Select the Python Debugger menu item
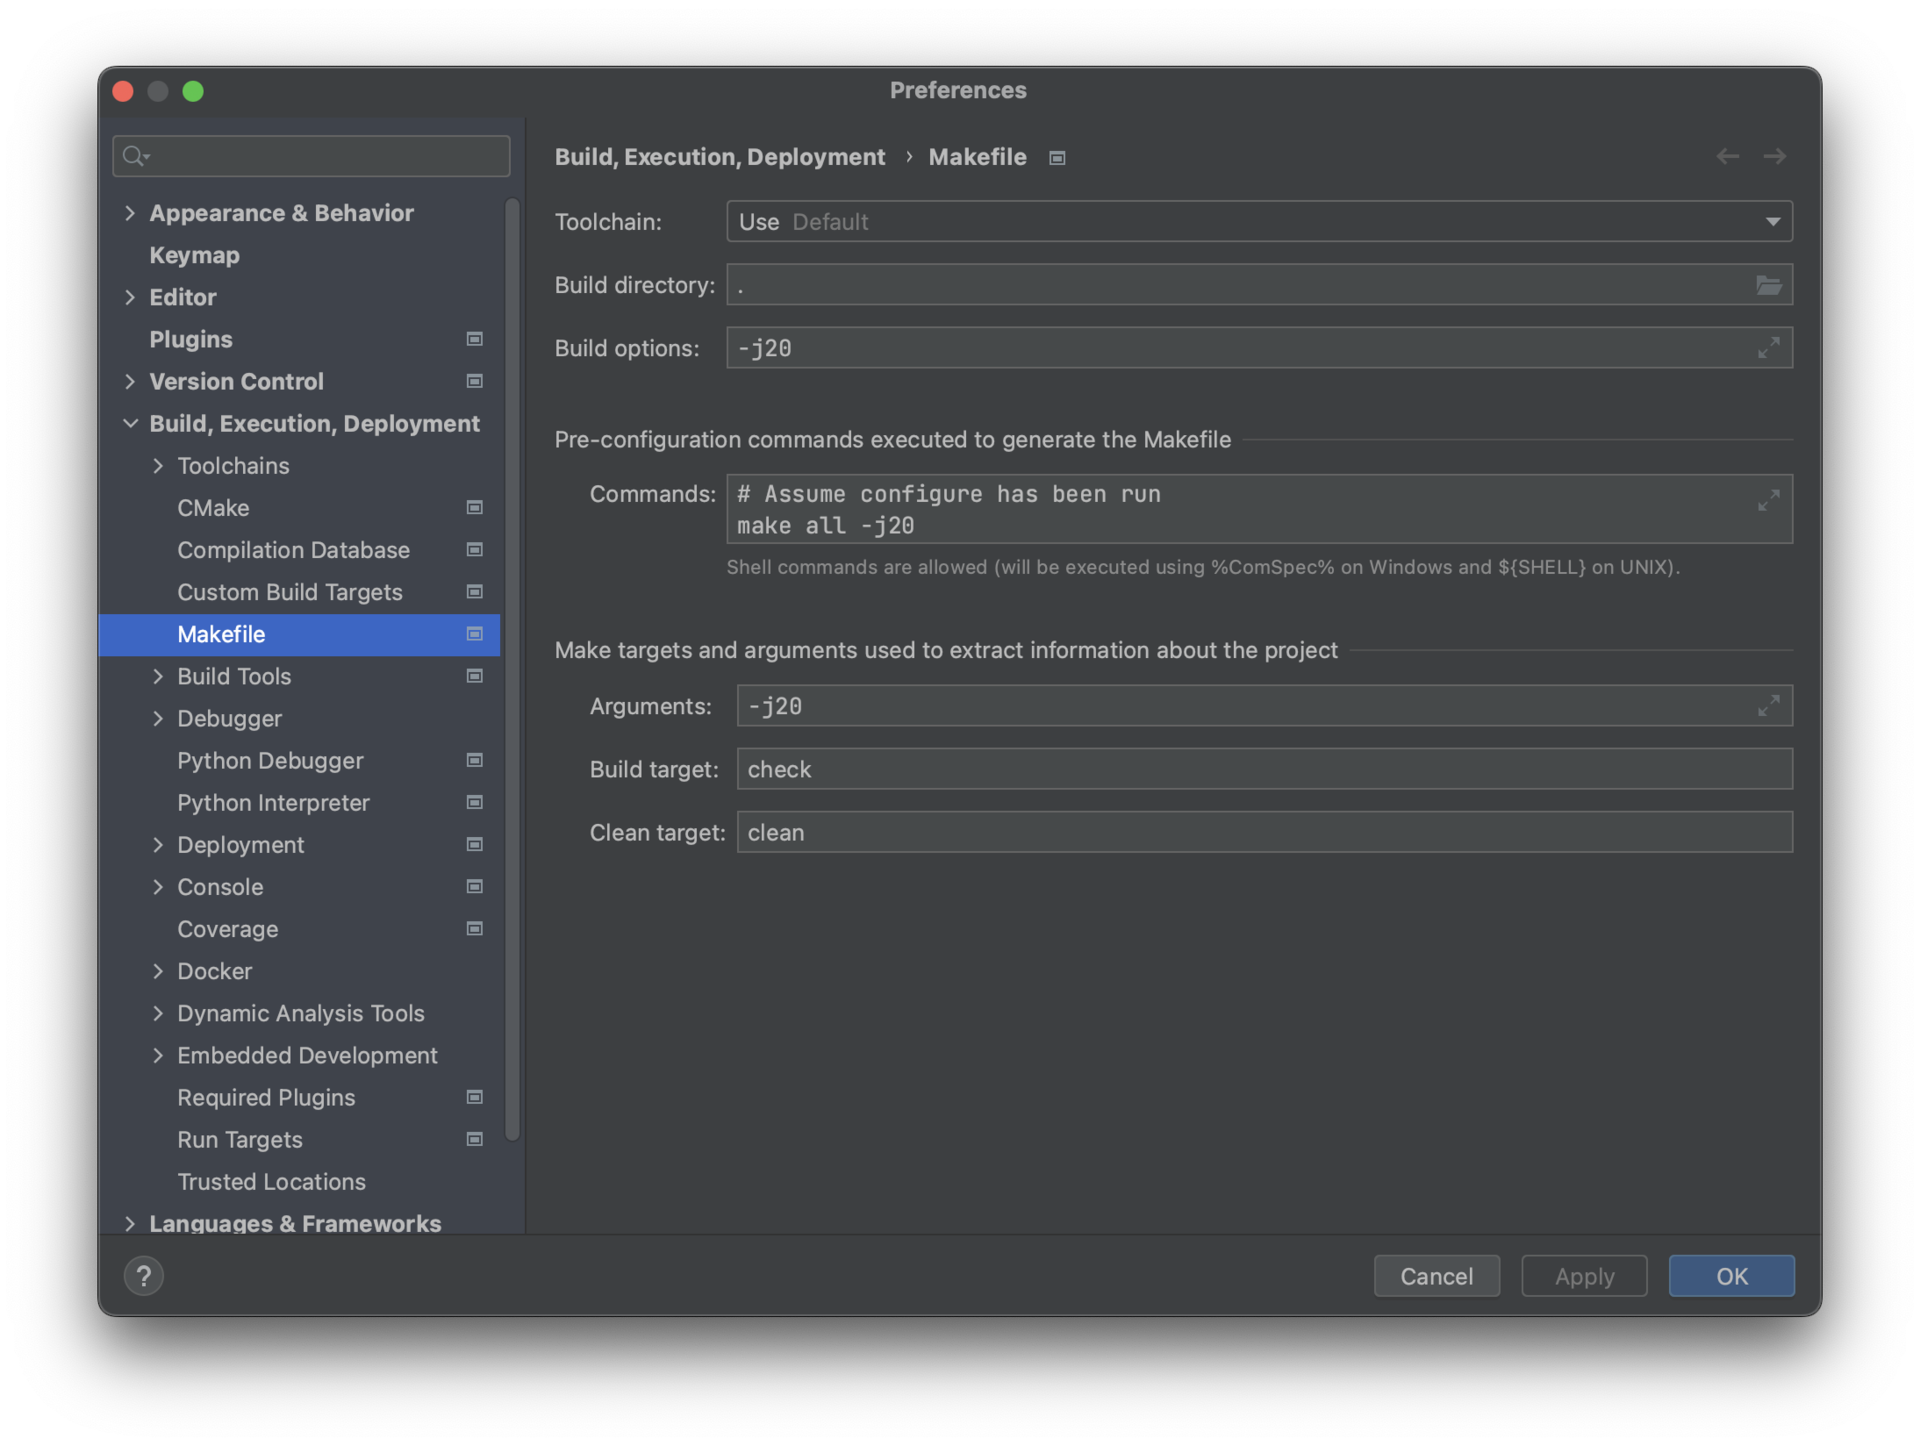Viewport: 1920px width, 1446px height. [270, 759]
